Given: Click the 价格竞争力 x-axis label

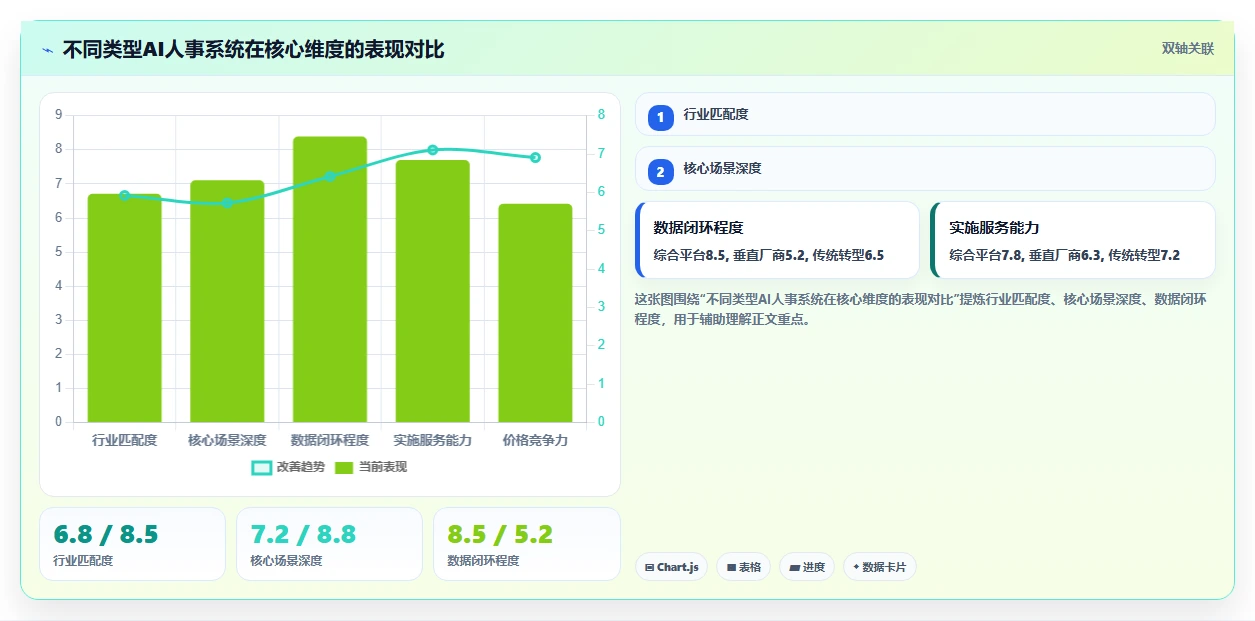Looking at the screenshot, I should pyautogui.click(x=535, y=440).
